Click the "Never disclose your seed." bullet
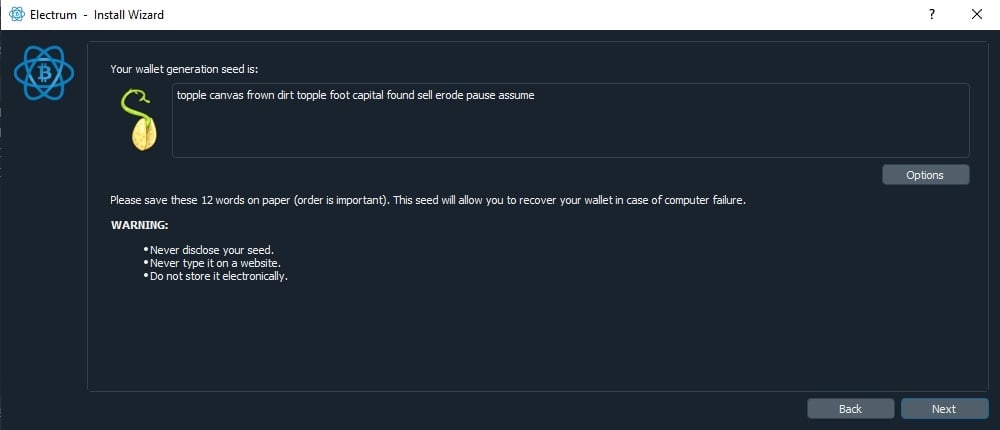 [x=212, y=249]
